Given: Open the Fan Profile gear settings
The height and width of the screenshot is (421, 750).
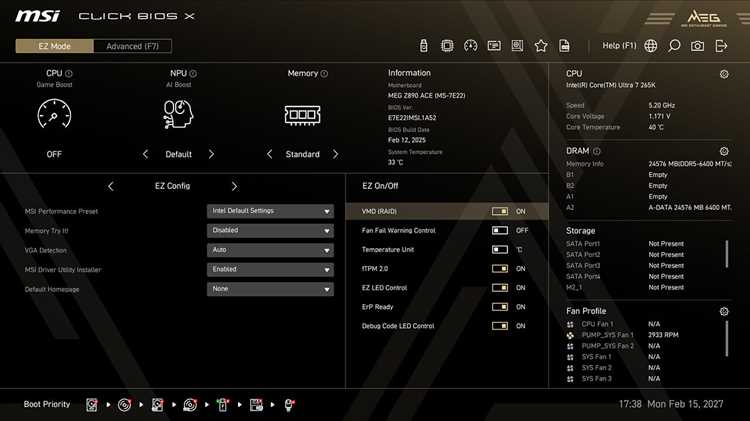Looking at the screenshot, I should [724, 311].
